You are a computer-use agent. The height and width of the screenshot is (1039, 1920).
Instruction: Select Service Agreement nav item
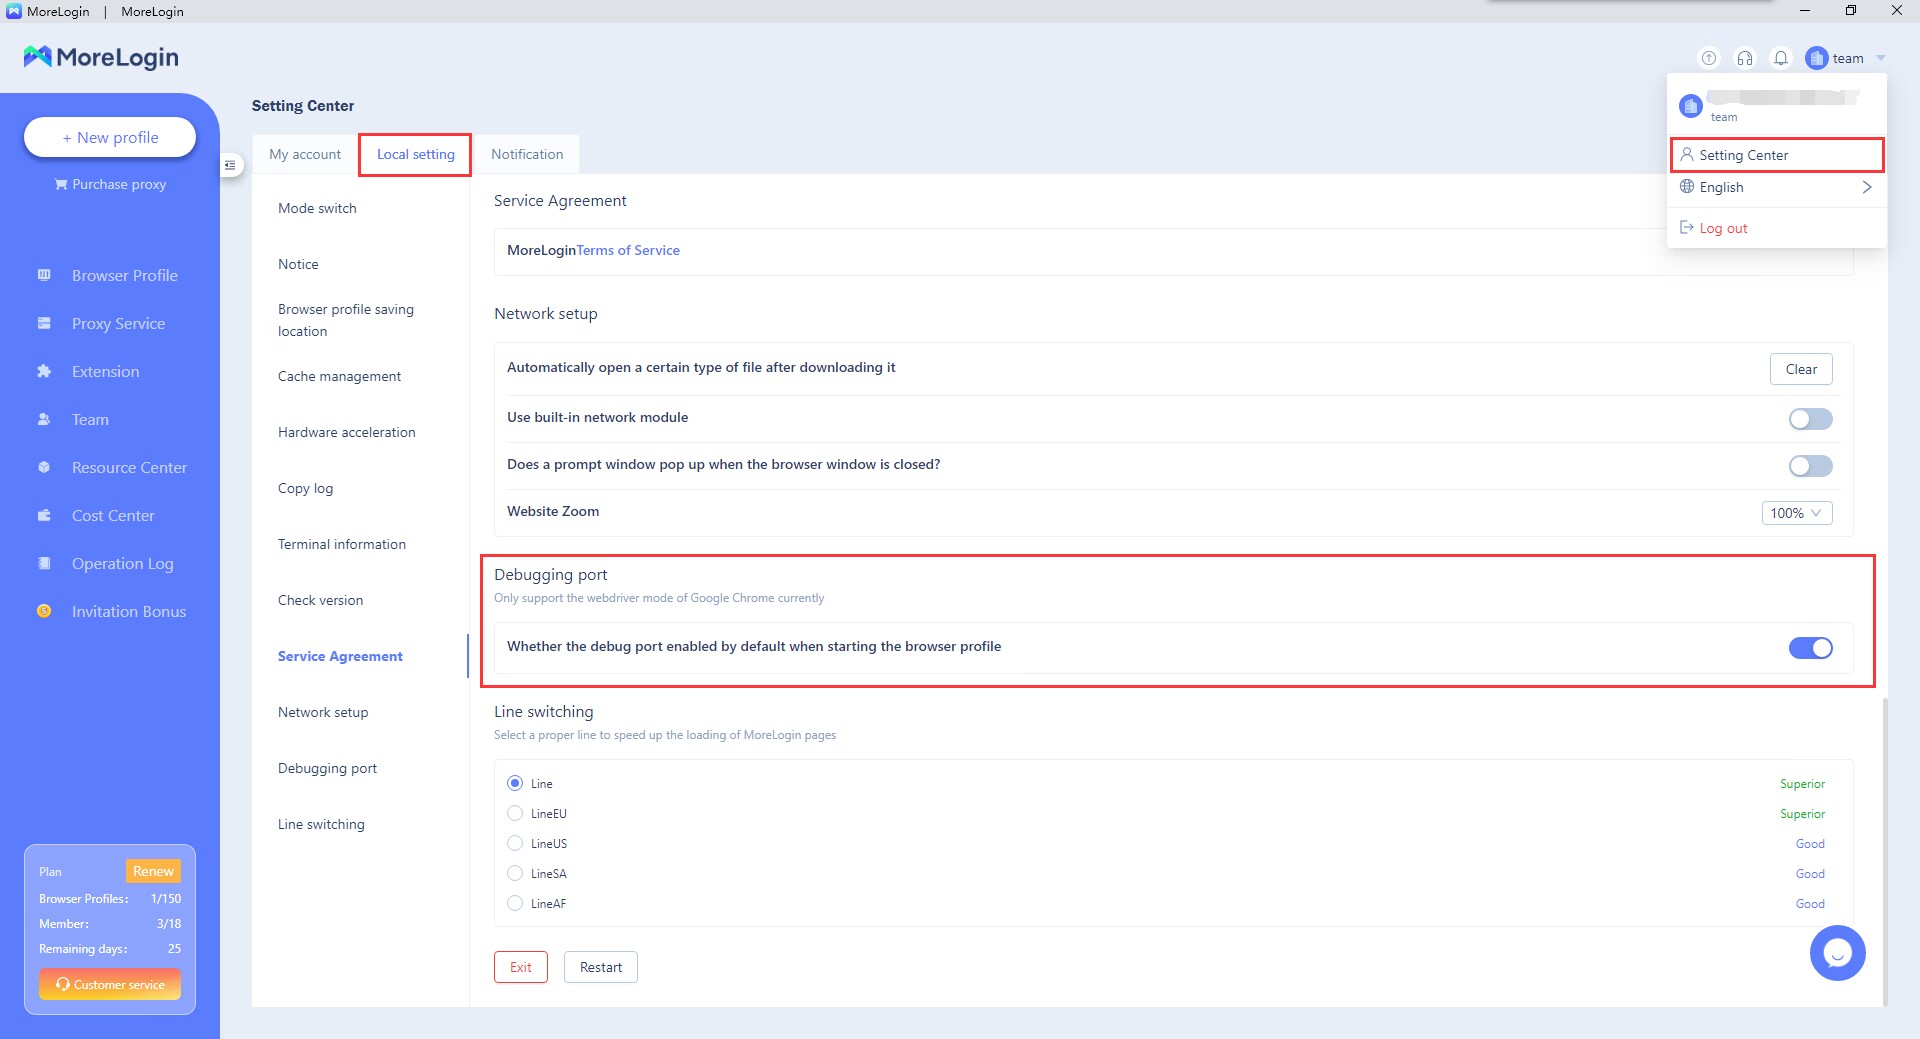click(340, 656)
